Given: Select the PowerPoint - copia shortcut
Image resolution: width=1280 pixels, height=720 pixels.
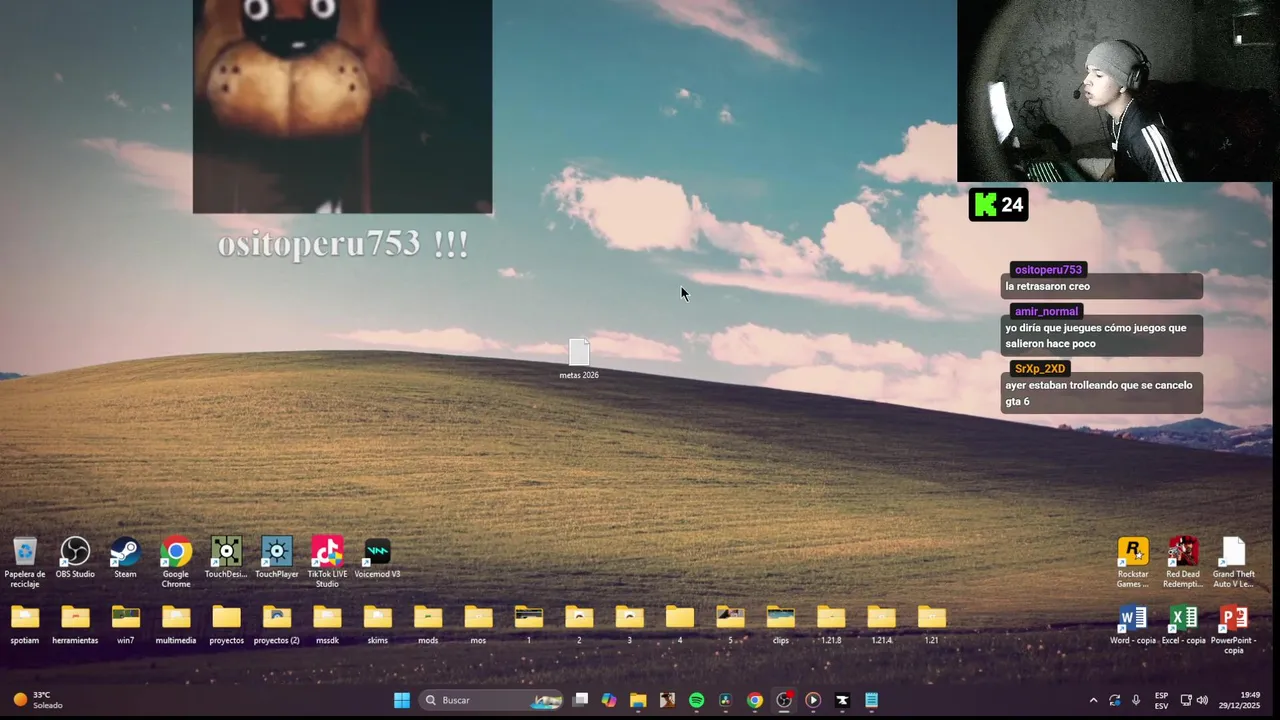Looking at the screenshot, I should pyautogui.click(x=1234, y=630).
